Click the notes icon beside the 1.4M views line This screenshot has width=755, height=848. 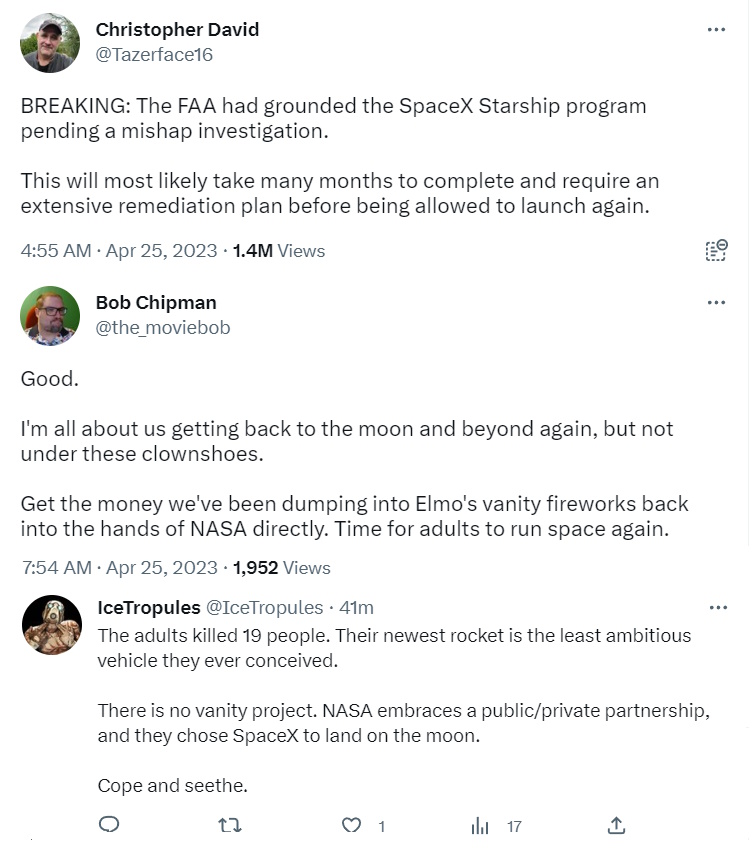coord(716,250)
